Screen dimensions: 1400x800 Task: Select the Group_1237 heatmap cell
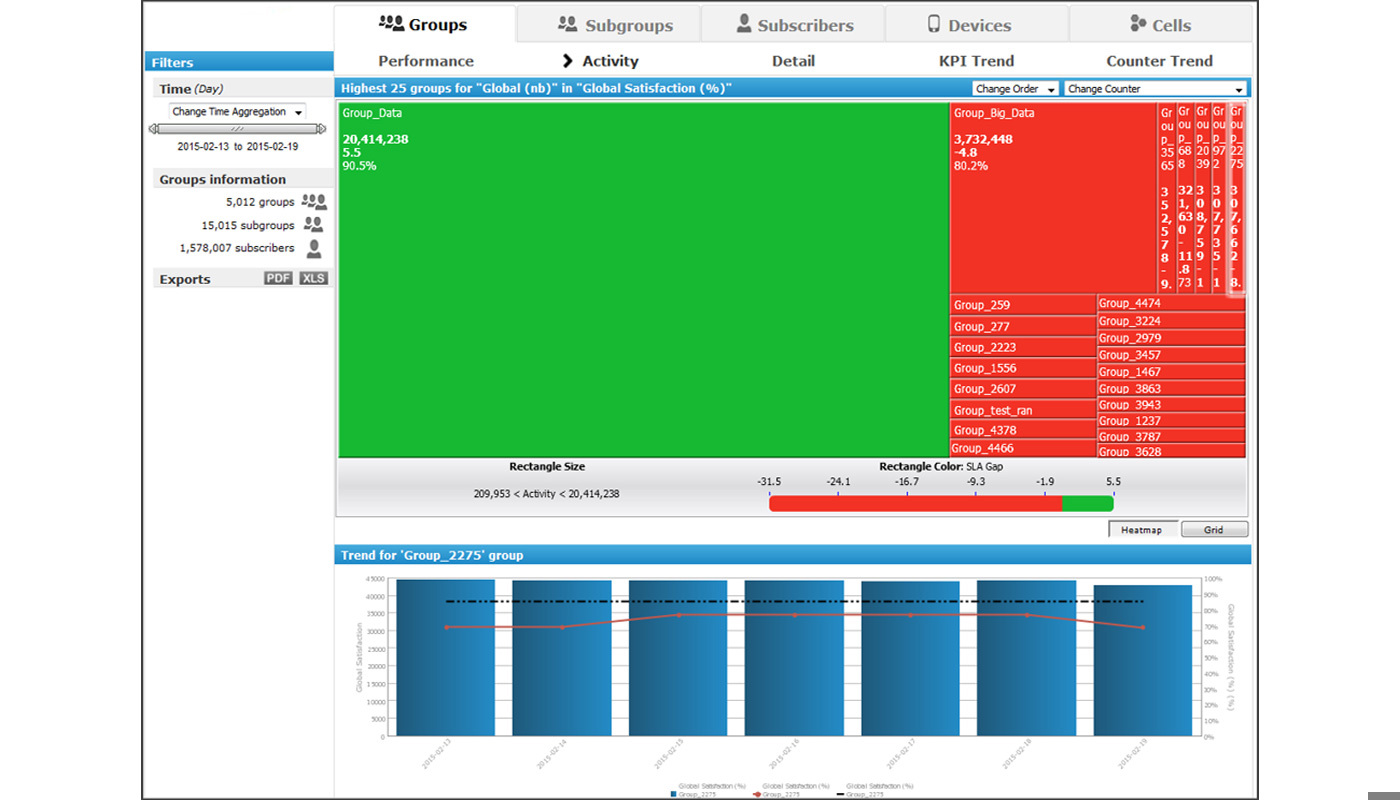[1171, 420]
